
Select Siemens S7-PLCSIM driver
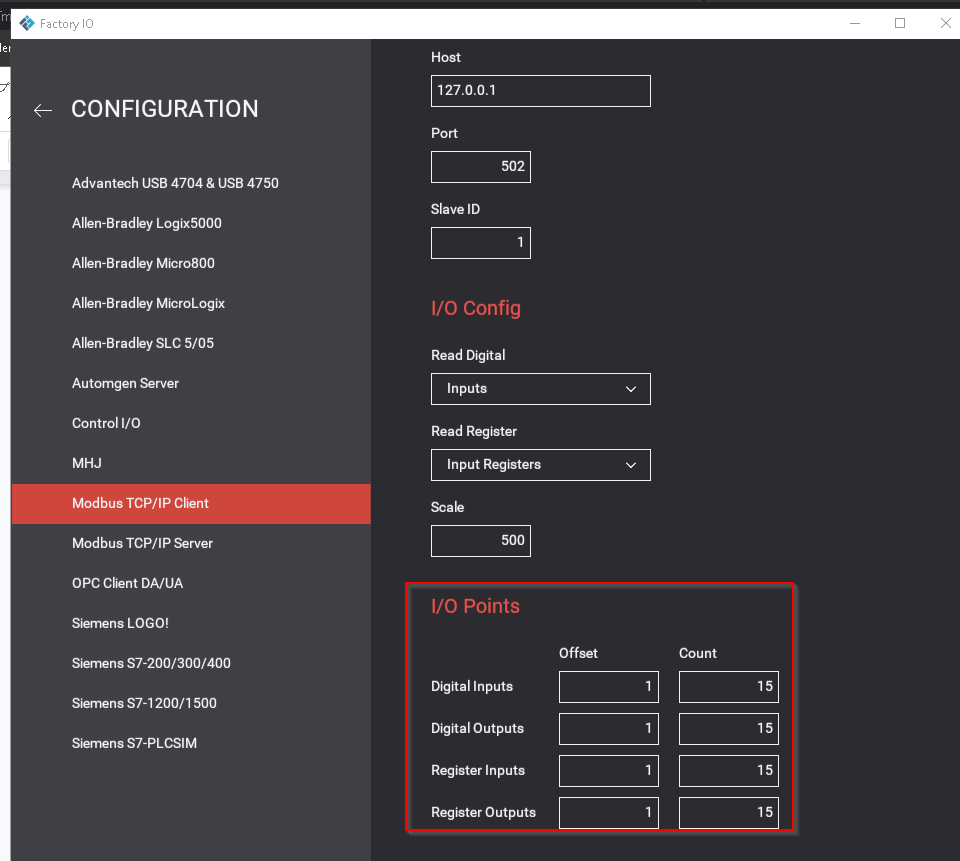(x=134, y=743)
